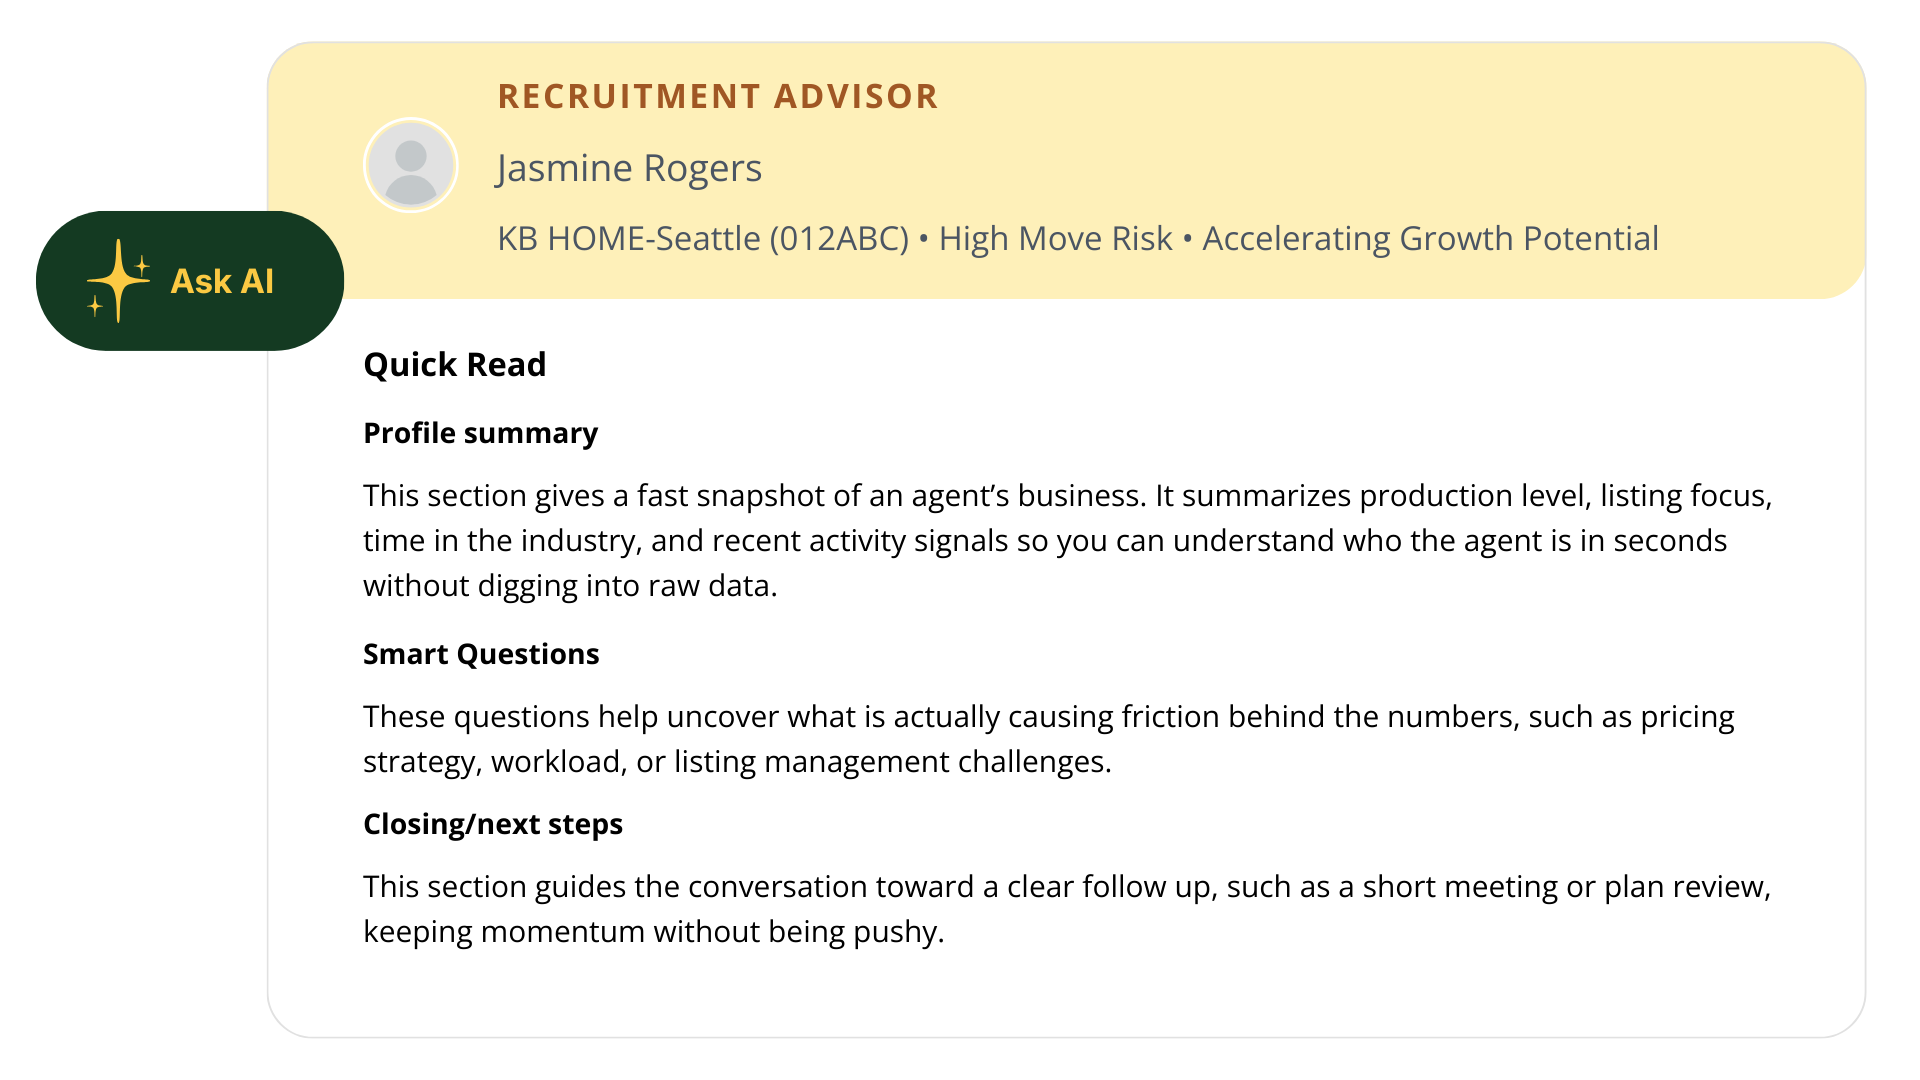Click the Quick Read heading
Image resolution: width=1920 pixels, height=1080 pixels.
[x=454, y=364]
